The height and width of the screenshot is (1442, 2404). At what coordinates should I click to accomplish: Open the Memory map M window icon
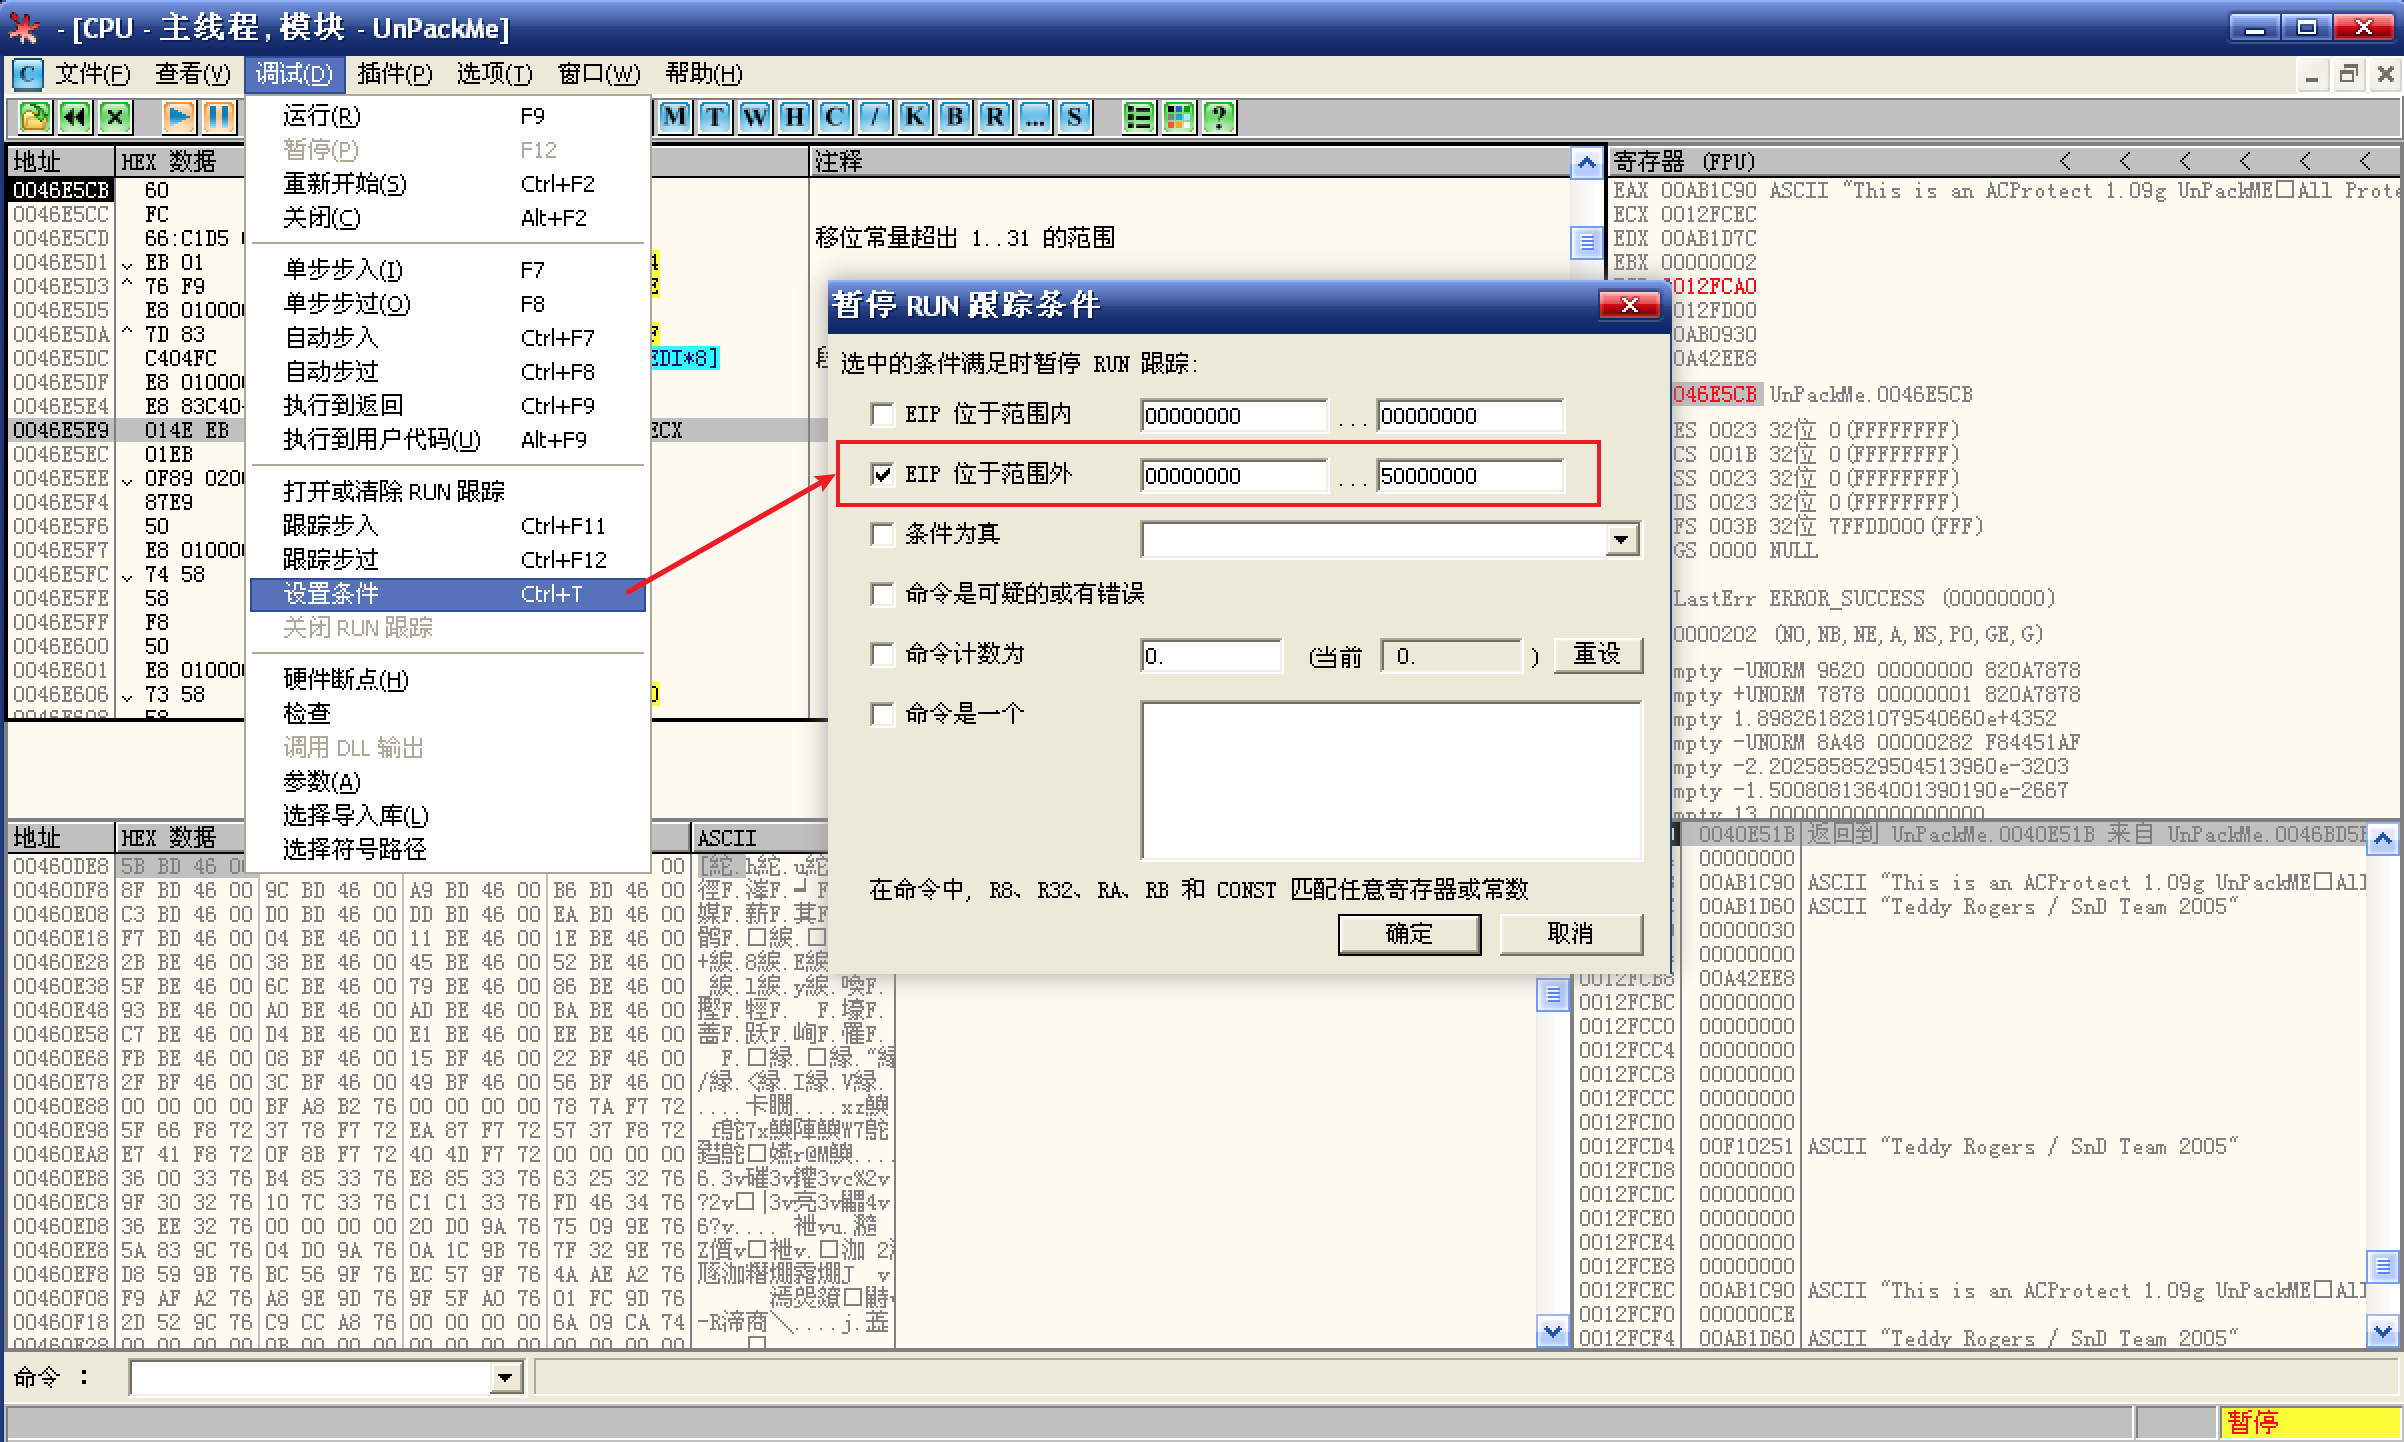point(675,118)
